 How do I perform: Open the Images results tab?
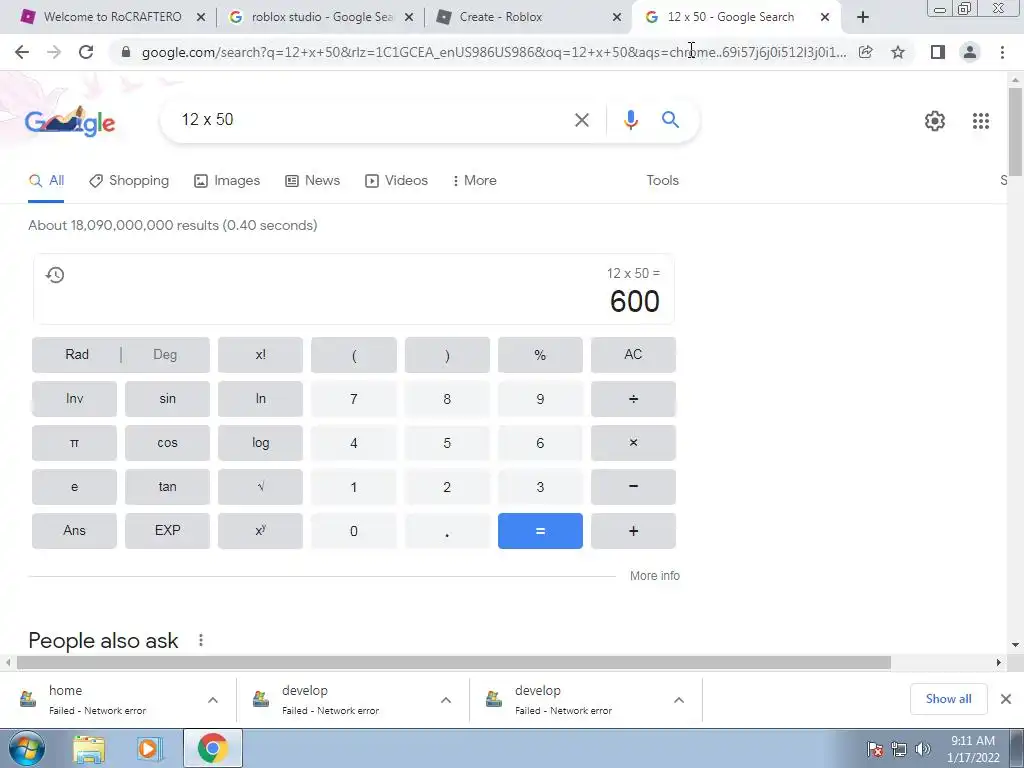[227, 181]
